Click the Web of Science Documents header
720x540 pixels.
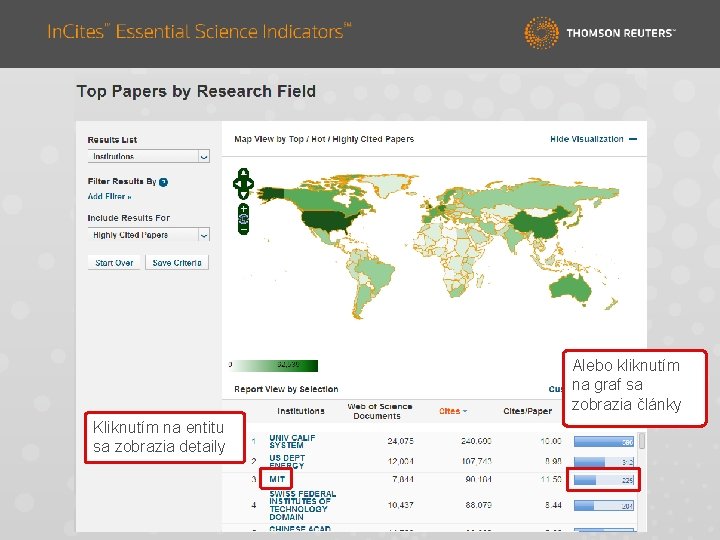tap(379, 411)
